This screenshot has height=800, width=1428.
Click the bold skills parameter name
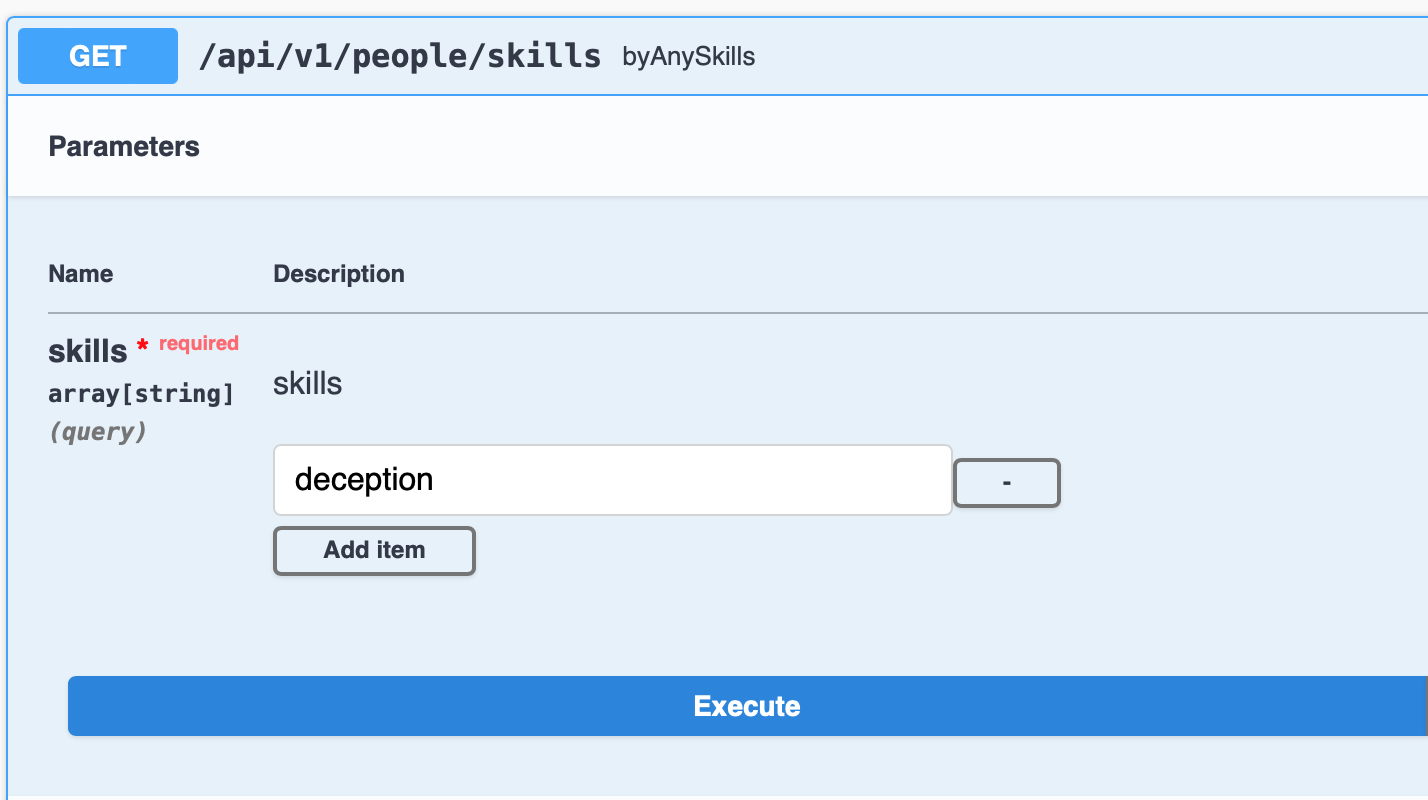88,352
